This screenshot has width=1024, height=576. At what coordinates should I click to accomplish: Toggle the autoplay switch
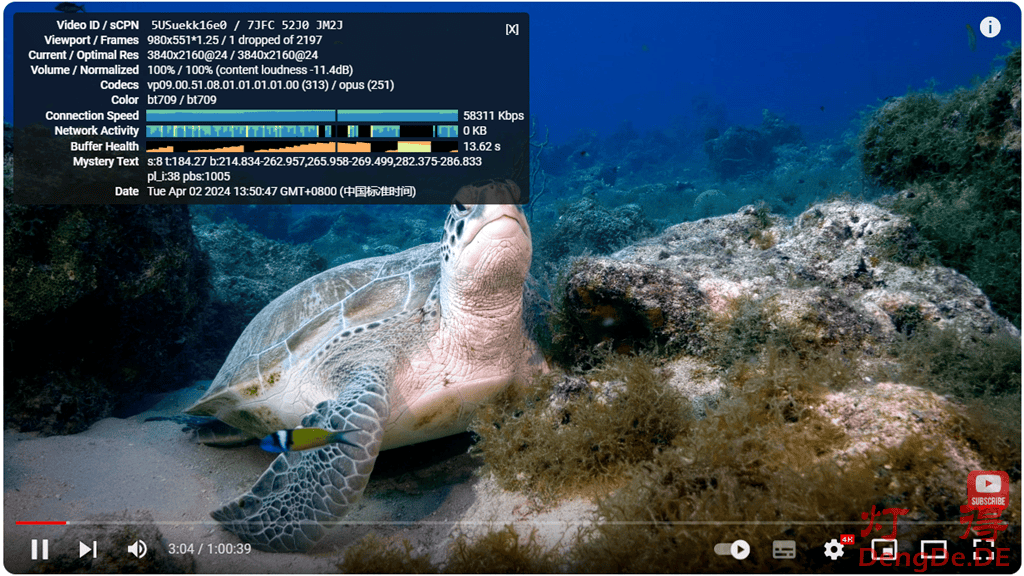click(733, 549)
